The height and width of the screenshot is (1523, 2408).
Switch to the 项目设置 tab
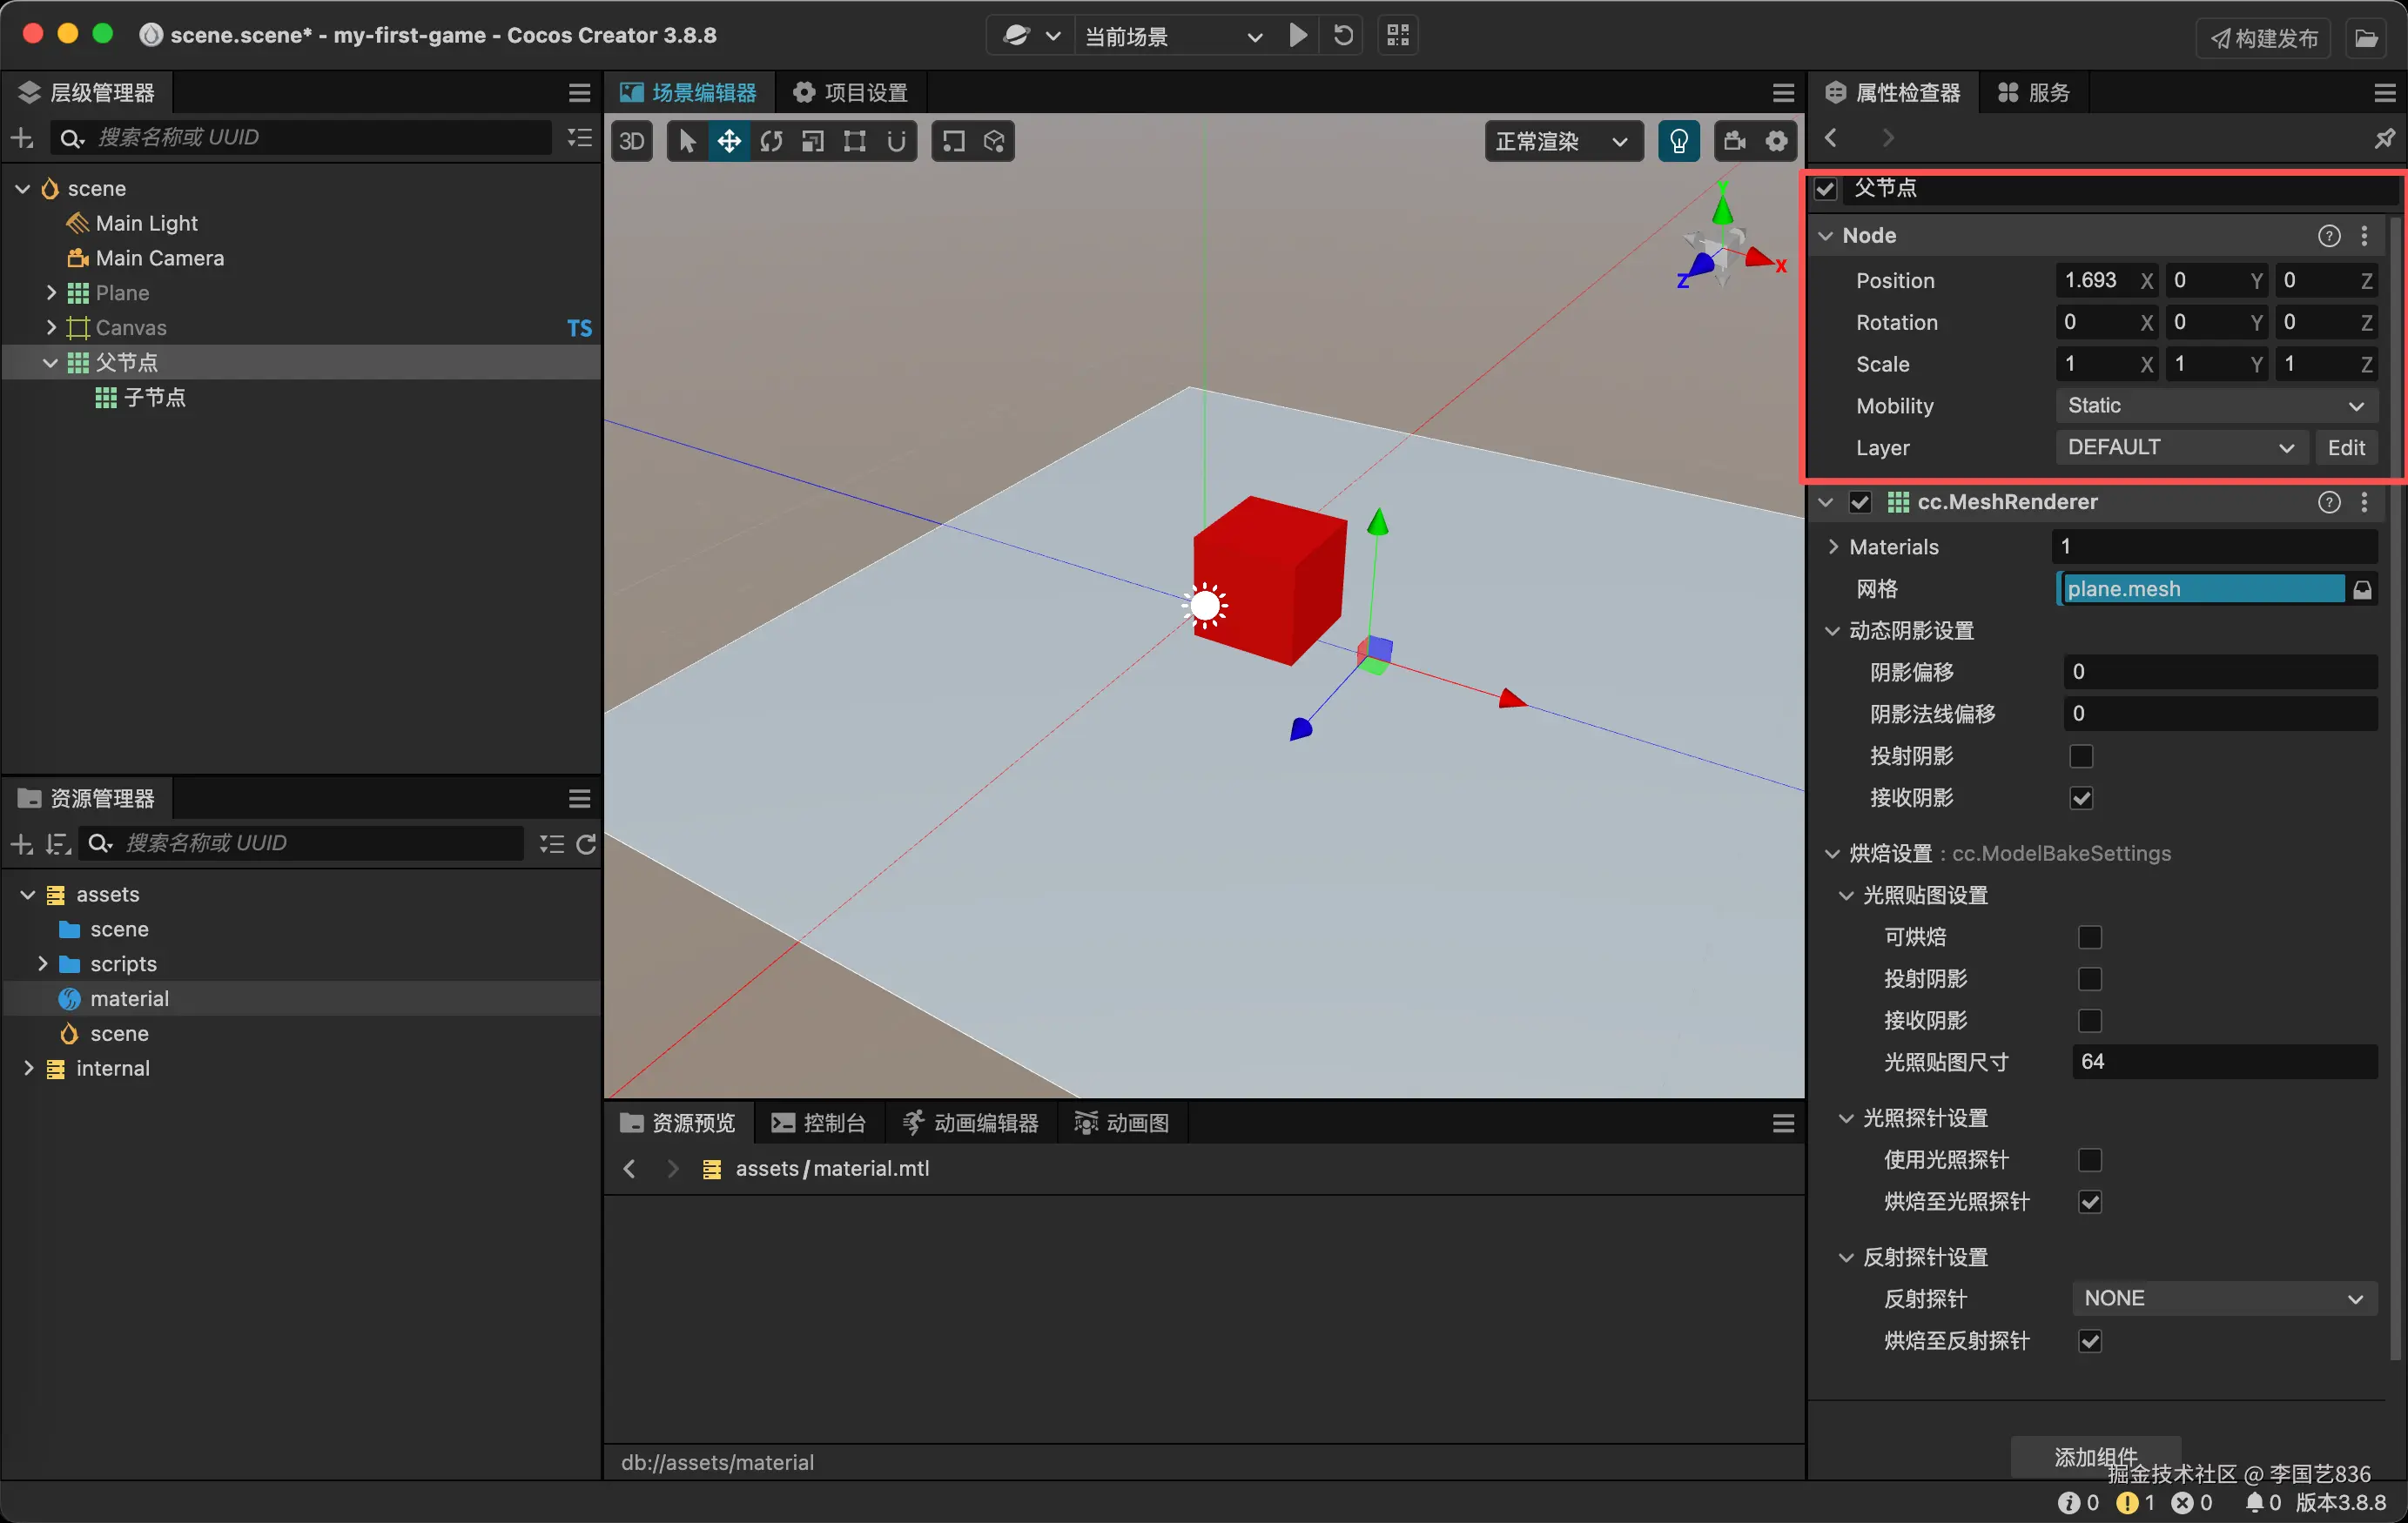(851, 93)
